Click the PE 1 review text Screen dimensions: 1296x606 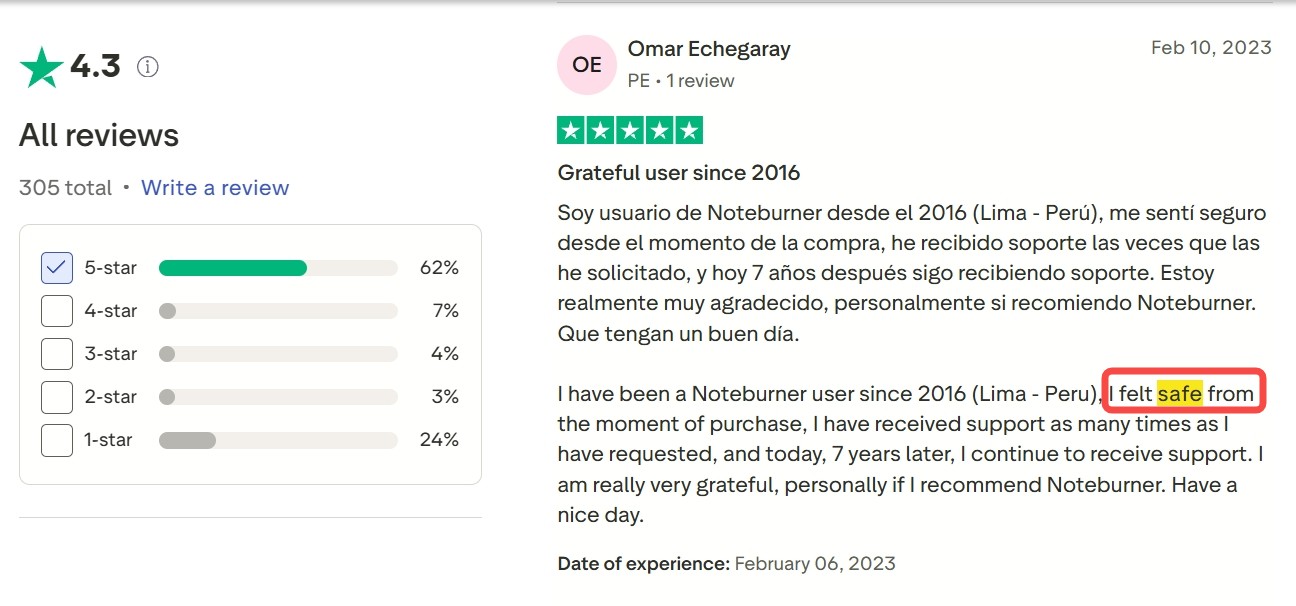coord(681,81)
